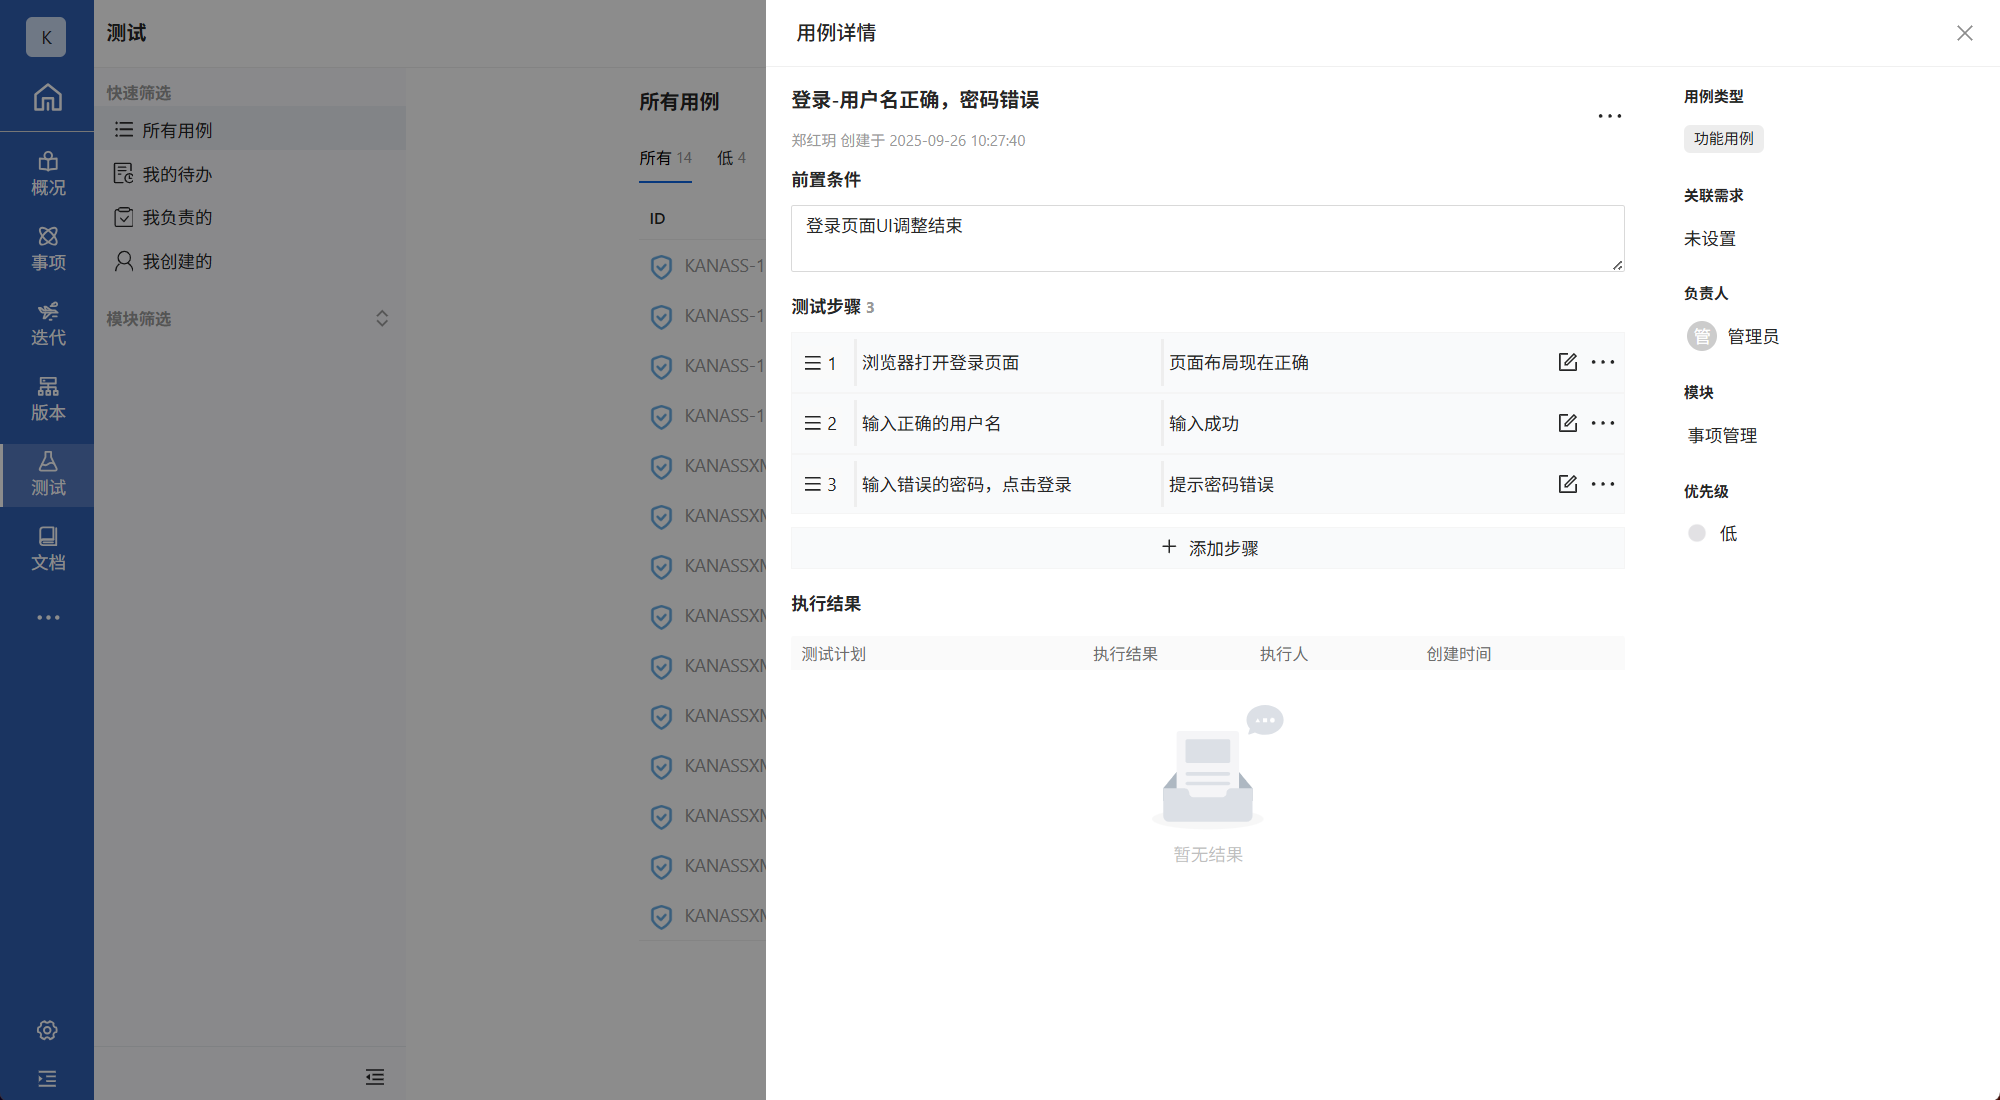The width and height of the screenshot is (2000, 1100).
Task: Open the home icon in the sidebar
Action: (47, 98)
